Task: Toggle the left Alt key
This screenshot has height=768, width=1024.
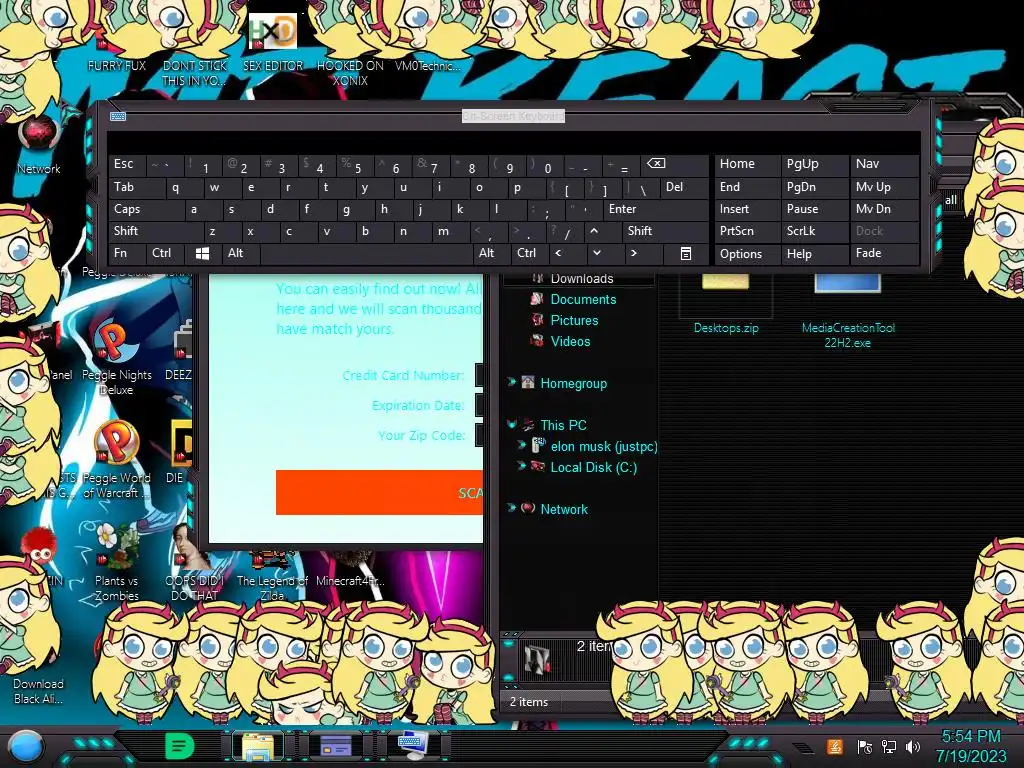Action: 240,253
